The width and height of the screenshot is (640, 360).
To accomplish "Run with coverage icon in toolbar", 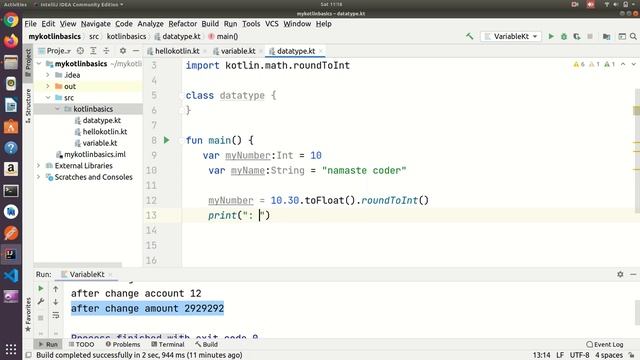I will pyautogui.click(x=577, y=36).
